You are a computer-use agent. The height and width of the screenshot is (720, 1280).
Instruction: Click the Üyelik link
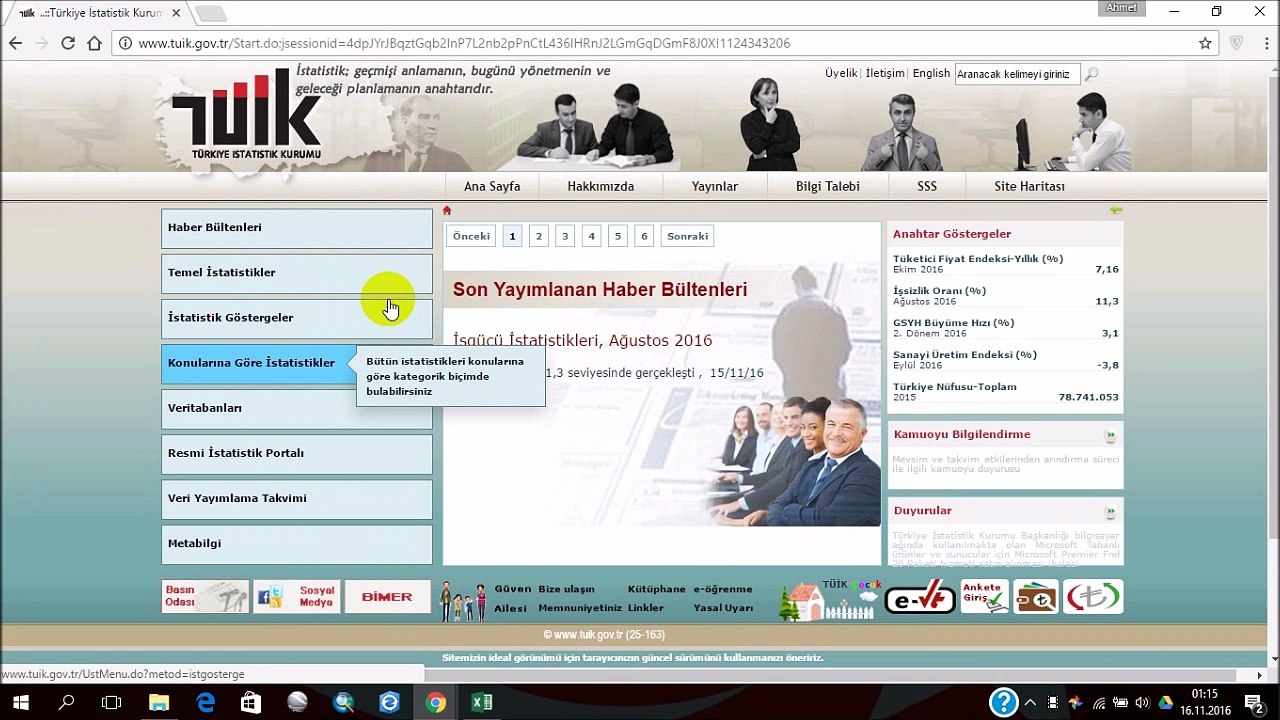pyautogui.click(x=841, y=73)
